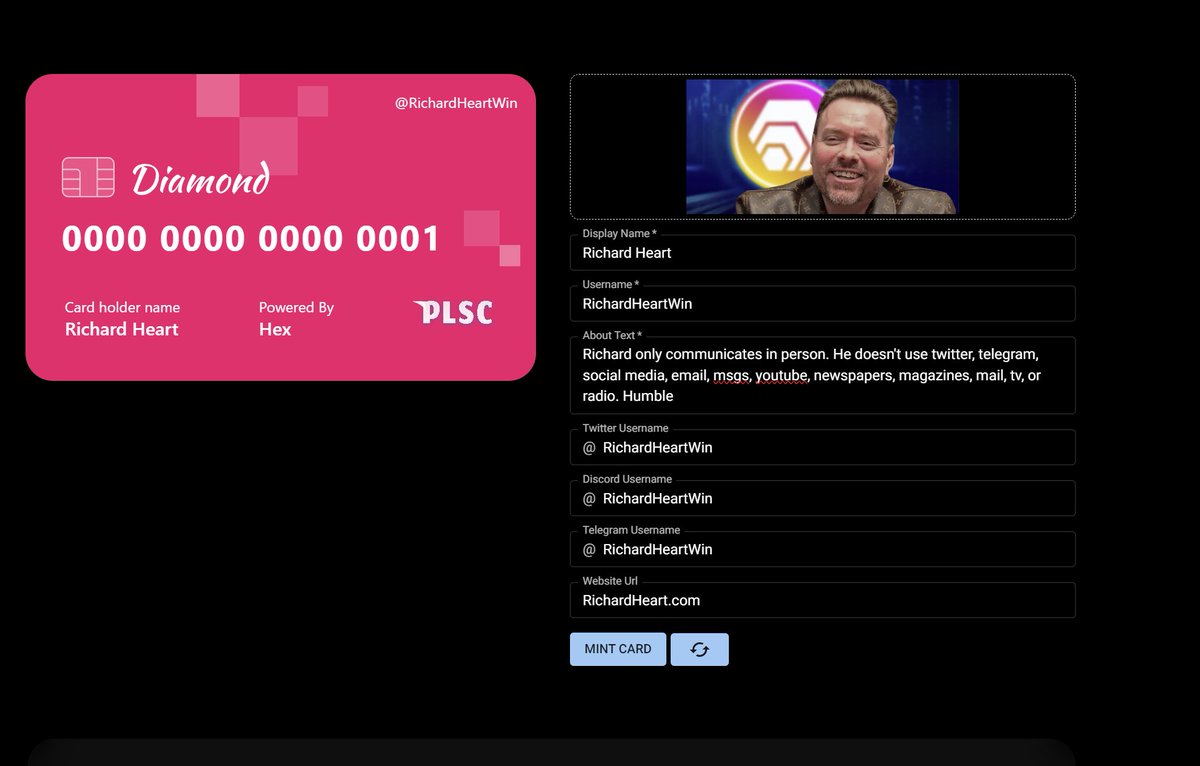Screen dimensions: 1200x766
Task: Focus the Display Name input field
Action: click(x=823, y=253)
